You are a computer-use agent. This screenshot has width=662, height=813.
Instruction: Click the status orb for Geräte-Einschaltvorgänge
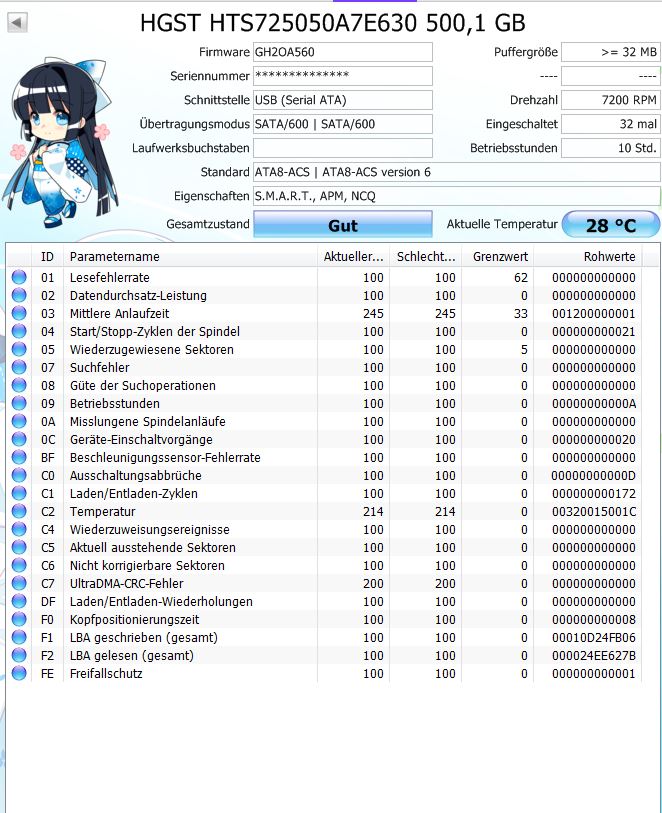[x=19, y=439]
